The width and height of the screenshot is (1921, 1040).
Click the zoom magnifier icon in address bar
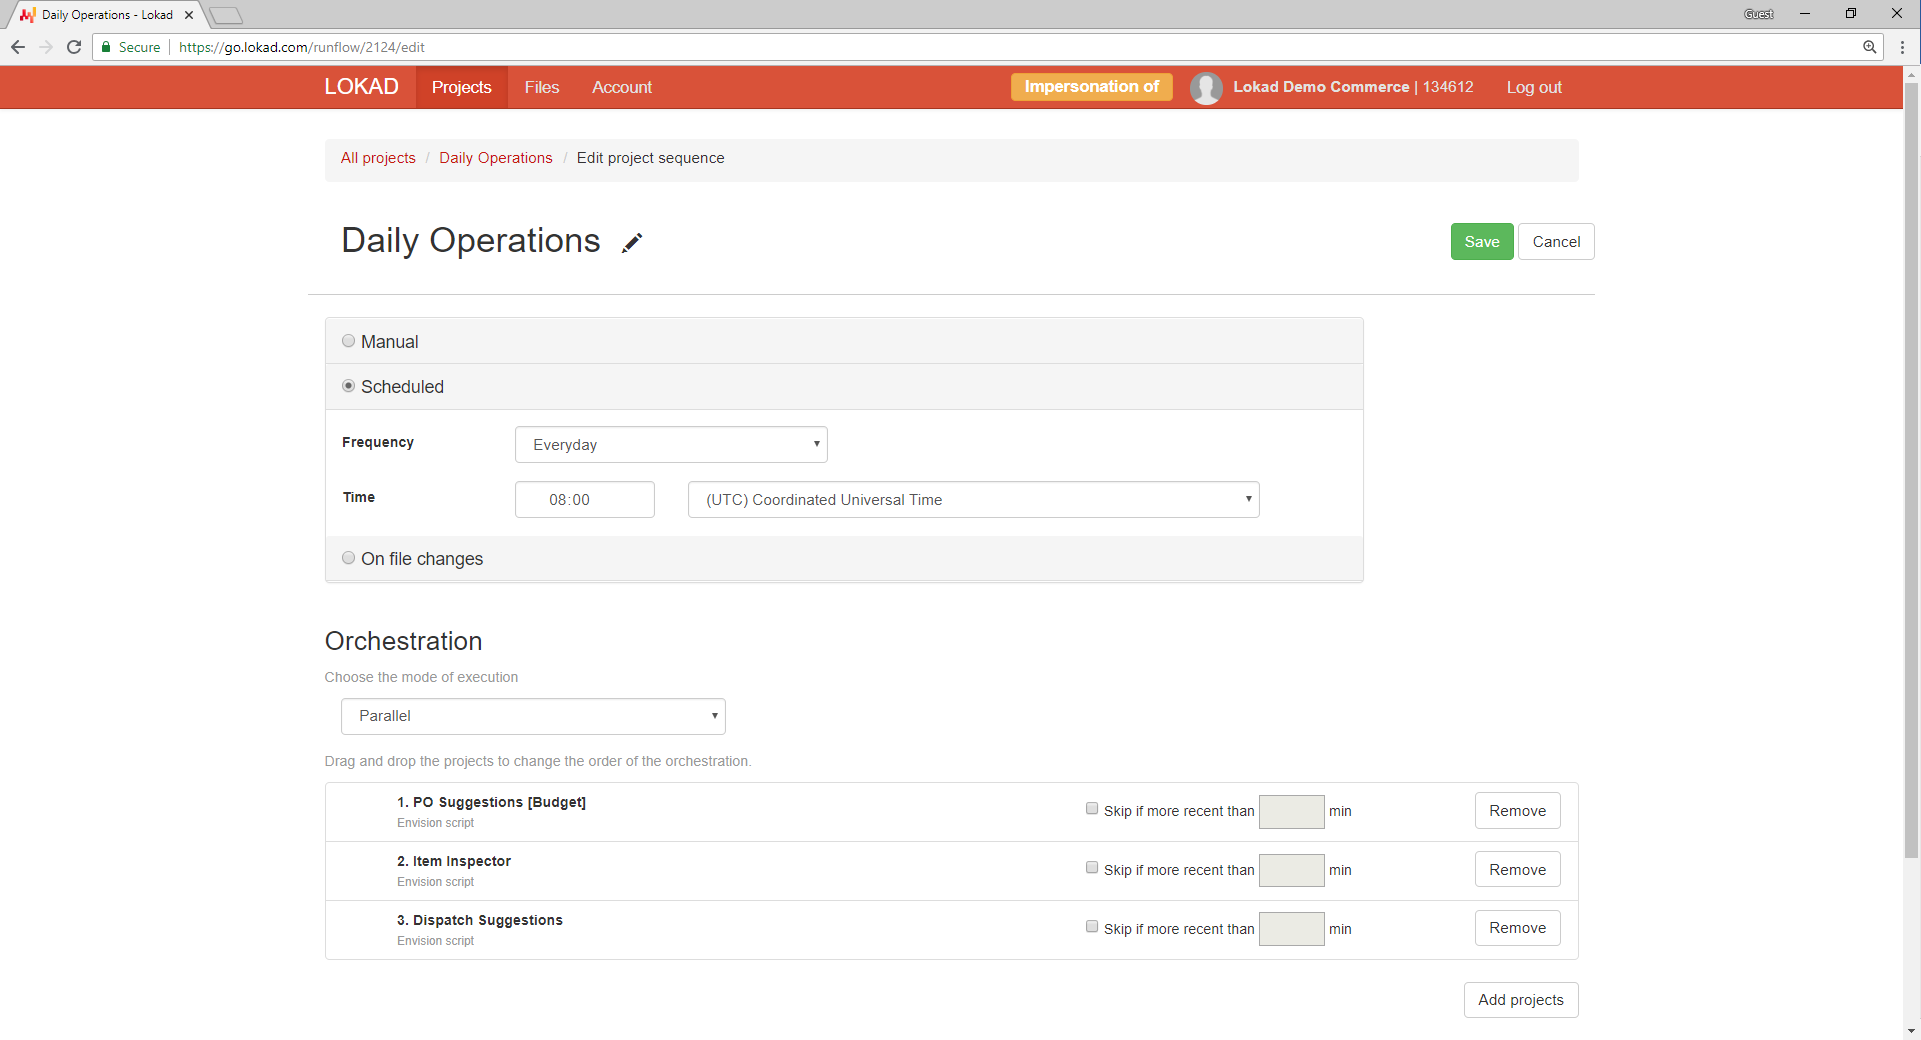click(1869, 47)
